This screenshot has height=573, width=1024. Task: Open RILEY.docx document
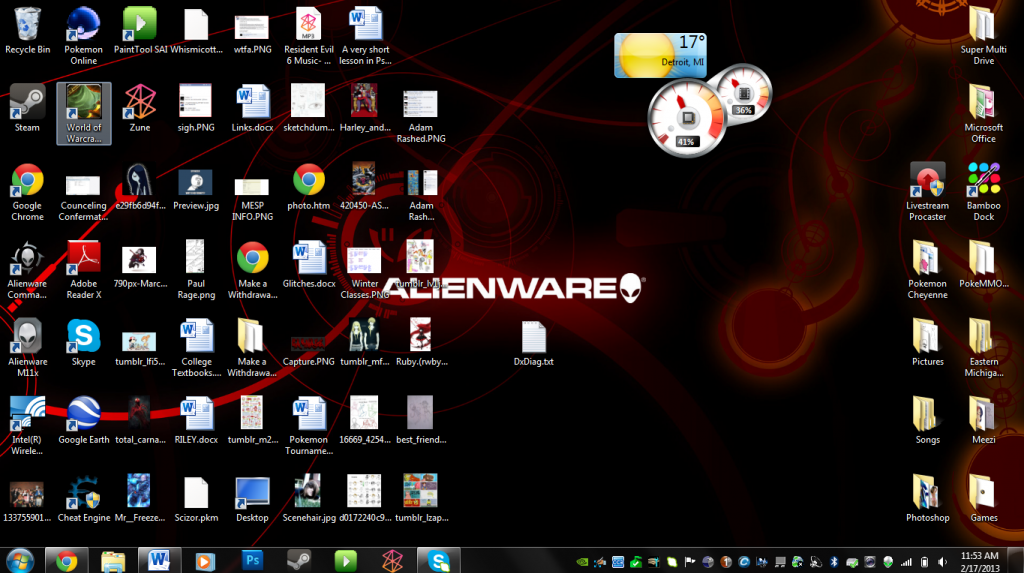(196, 421)
